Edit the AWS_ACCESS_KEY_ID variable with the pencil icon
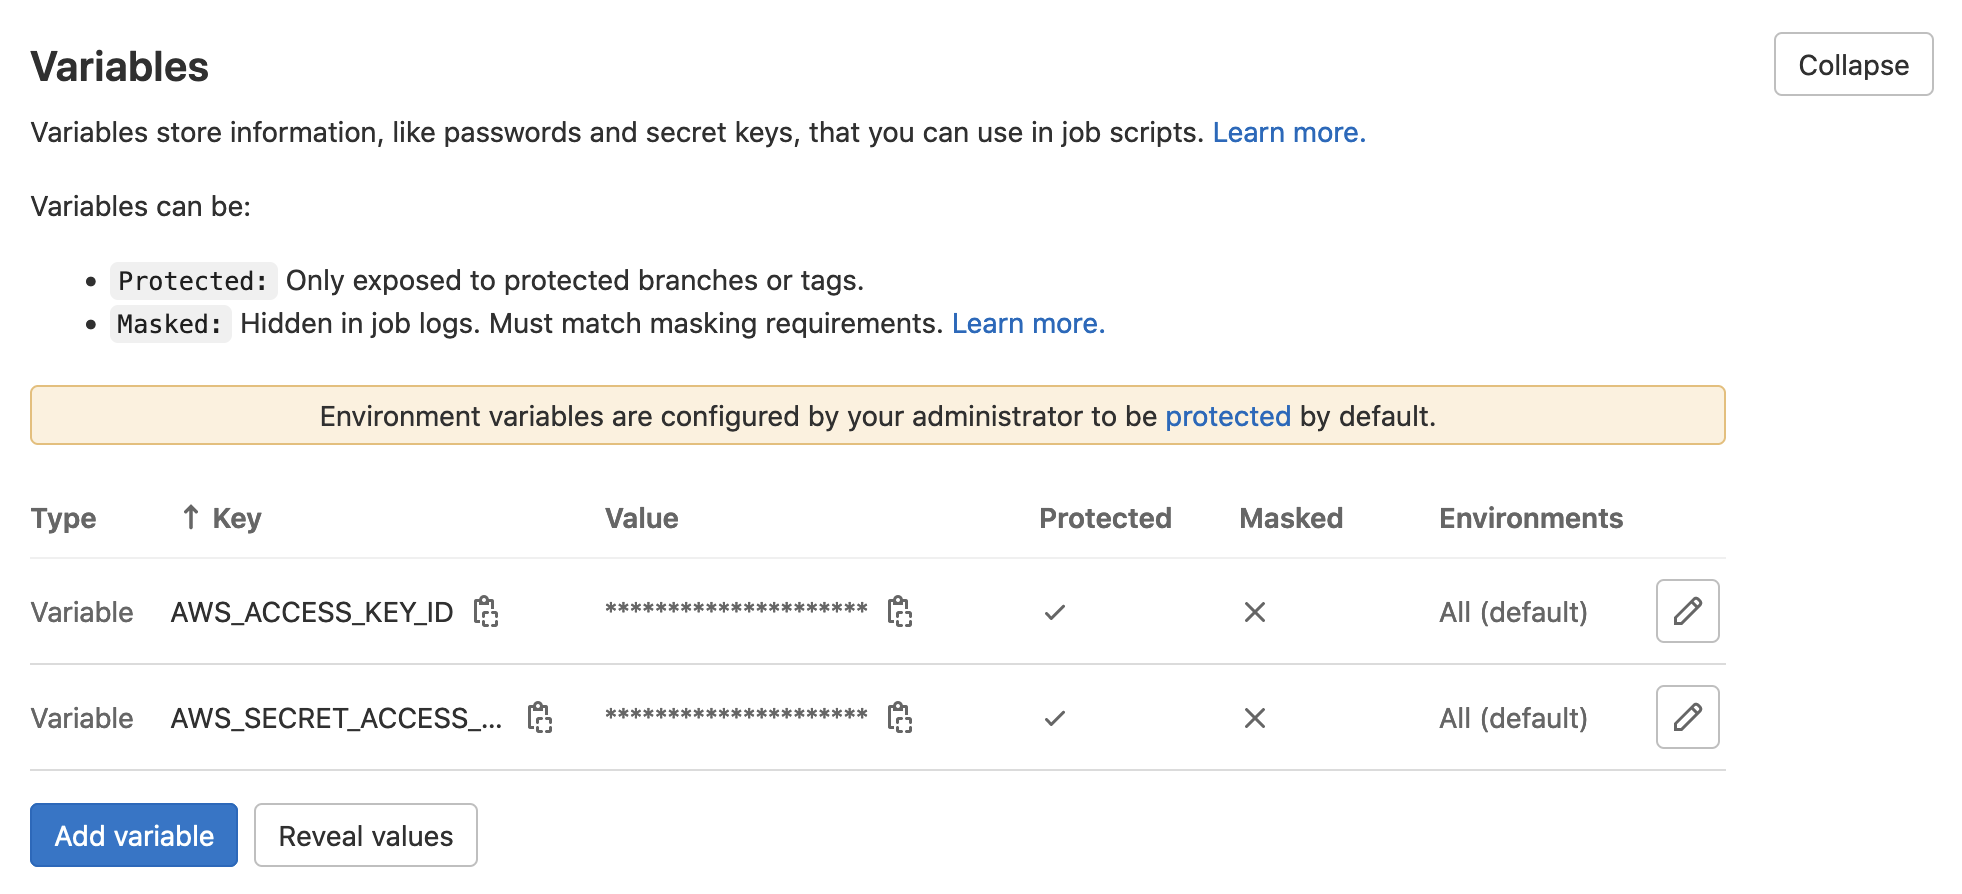1962x894 pixels. 1687,611
